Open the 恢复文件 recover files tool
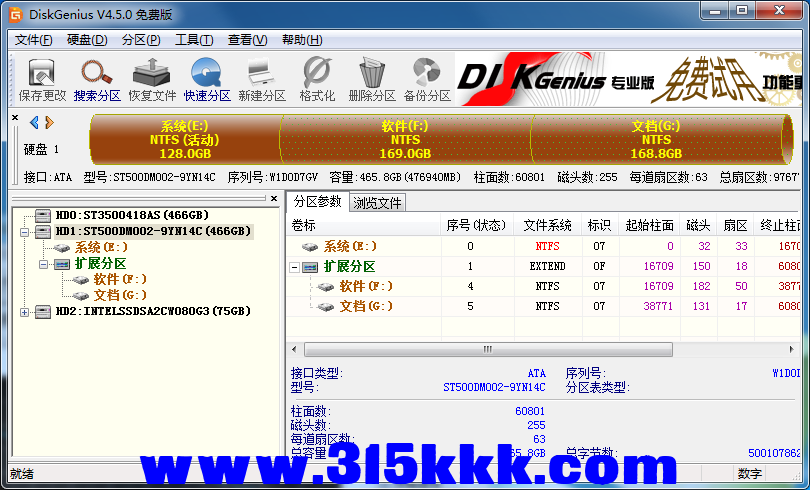 pyautogui.click(x=152, y=79)
